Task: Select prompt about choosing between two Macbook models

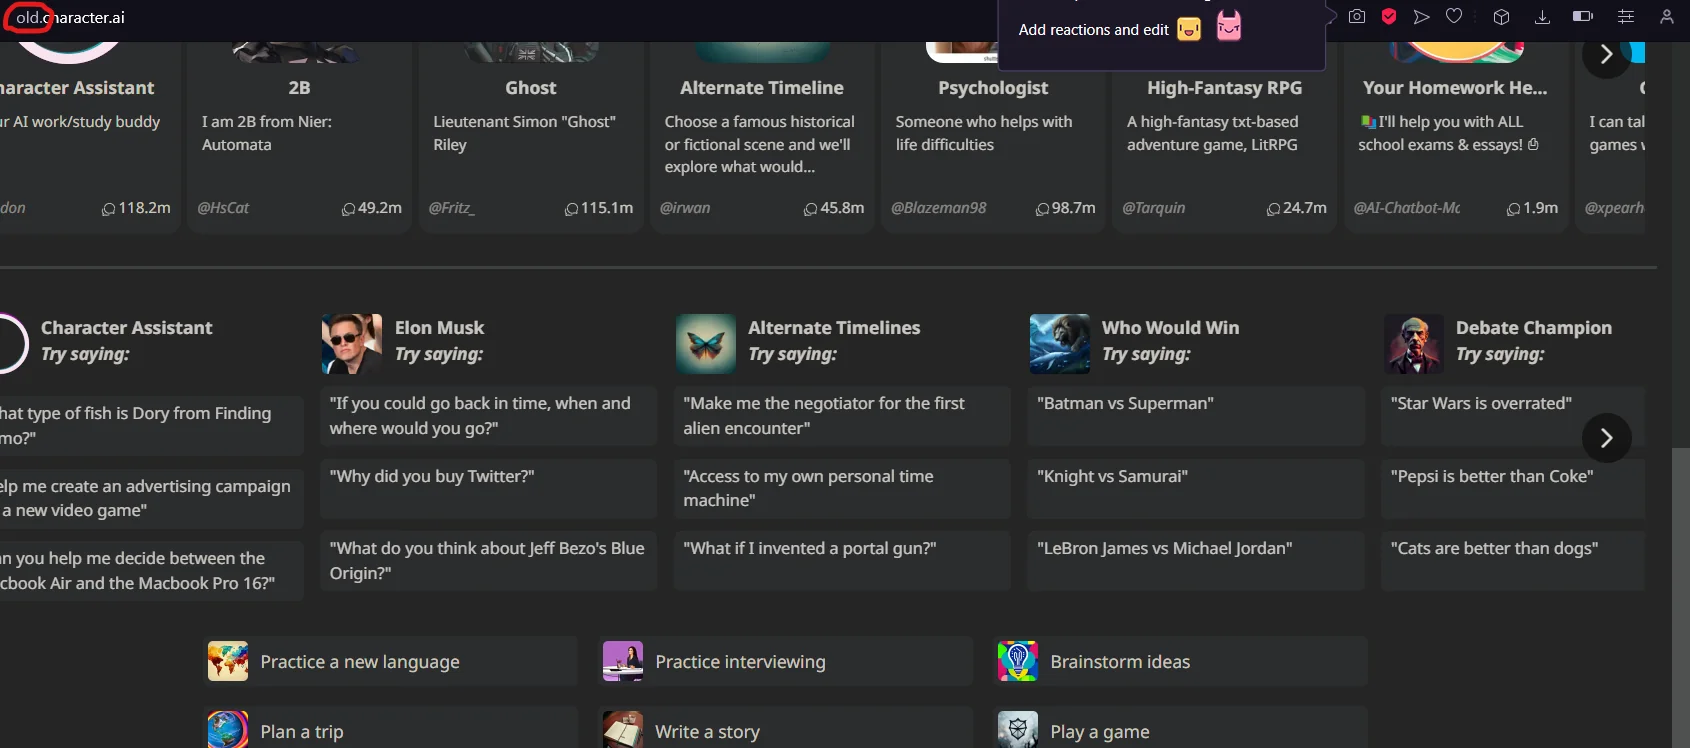Action: [x=150, y=570]
